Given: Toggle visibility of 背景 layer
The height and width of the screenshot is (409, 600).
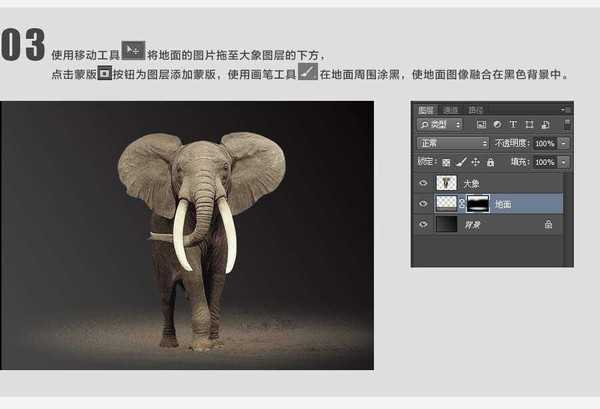Looking at the screenshot, I should pyautogui.click(x=423, y=225).
